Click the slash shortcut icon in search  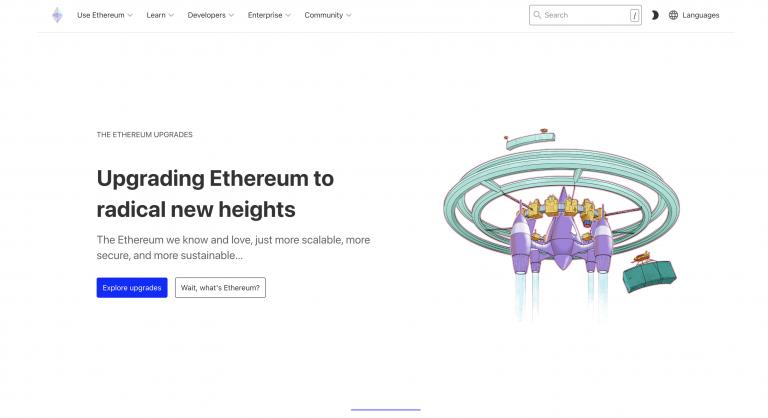tap(634, 16)
